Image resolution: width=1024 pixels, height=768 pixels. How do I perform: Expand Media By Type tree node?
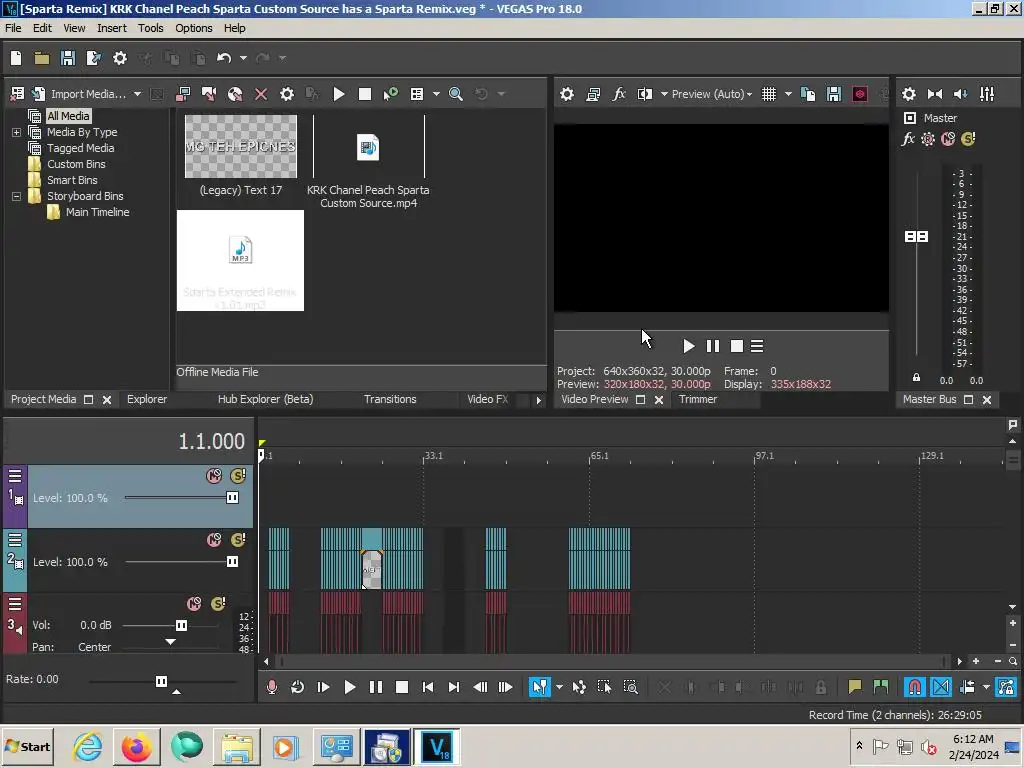[x=16, y=132]
